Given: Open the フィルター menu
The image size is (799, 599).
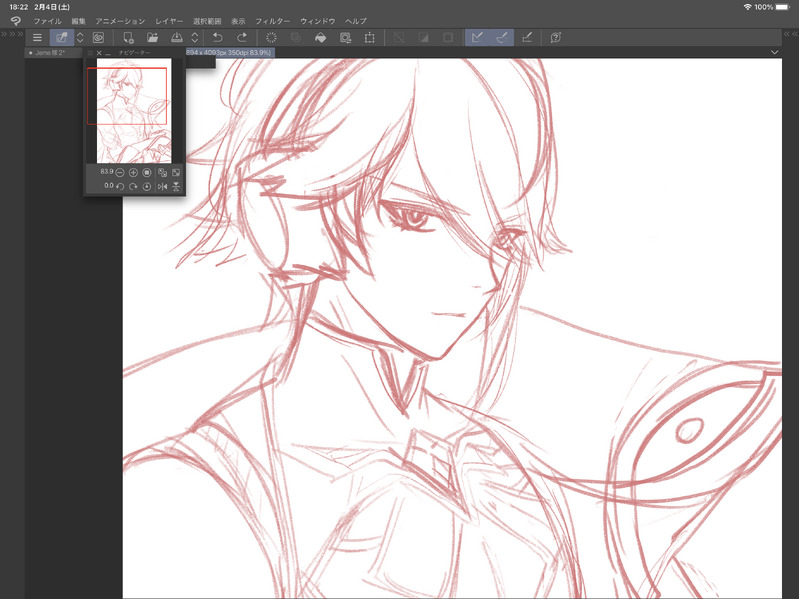Looking at the screenshot, I should (273, 21).
